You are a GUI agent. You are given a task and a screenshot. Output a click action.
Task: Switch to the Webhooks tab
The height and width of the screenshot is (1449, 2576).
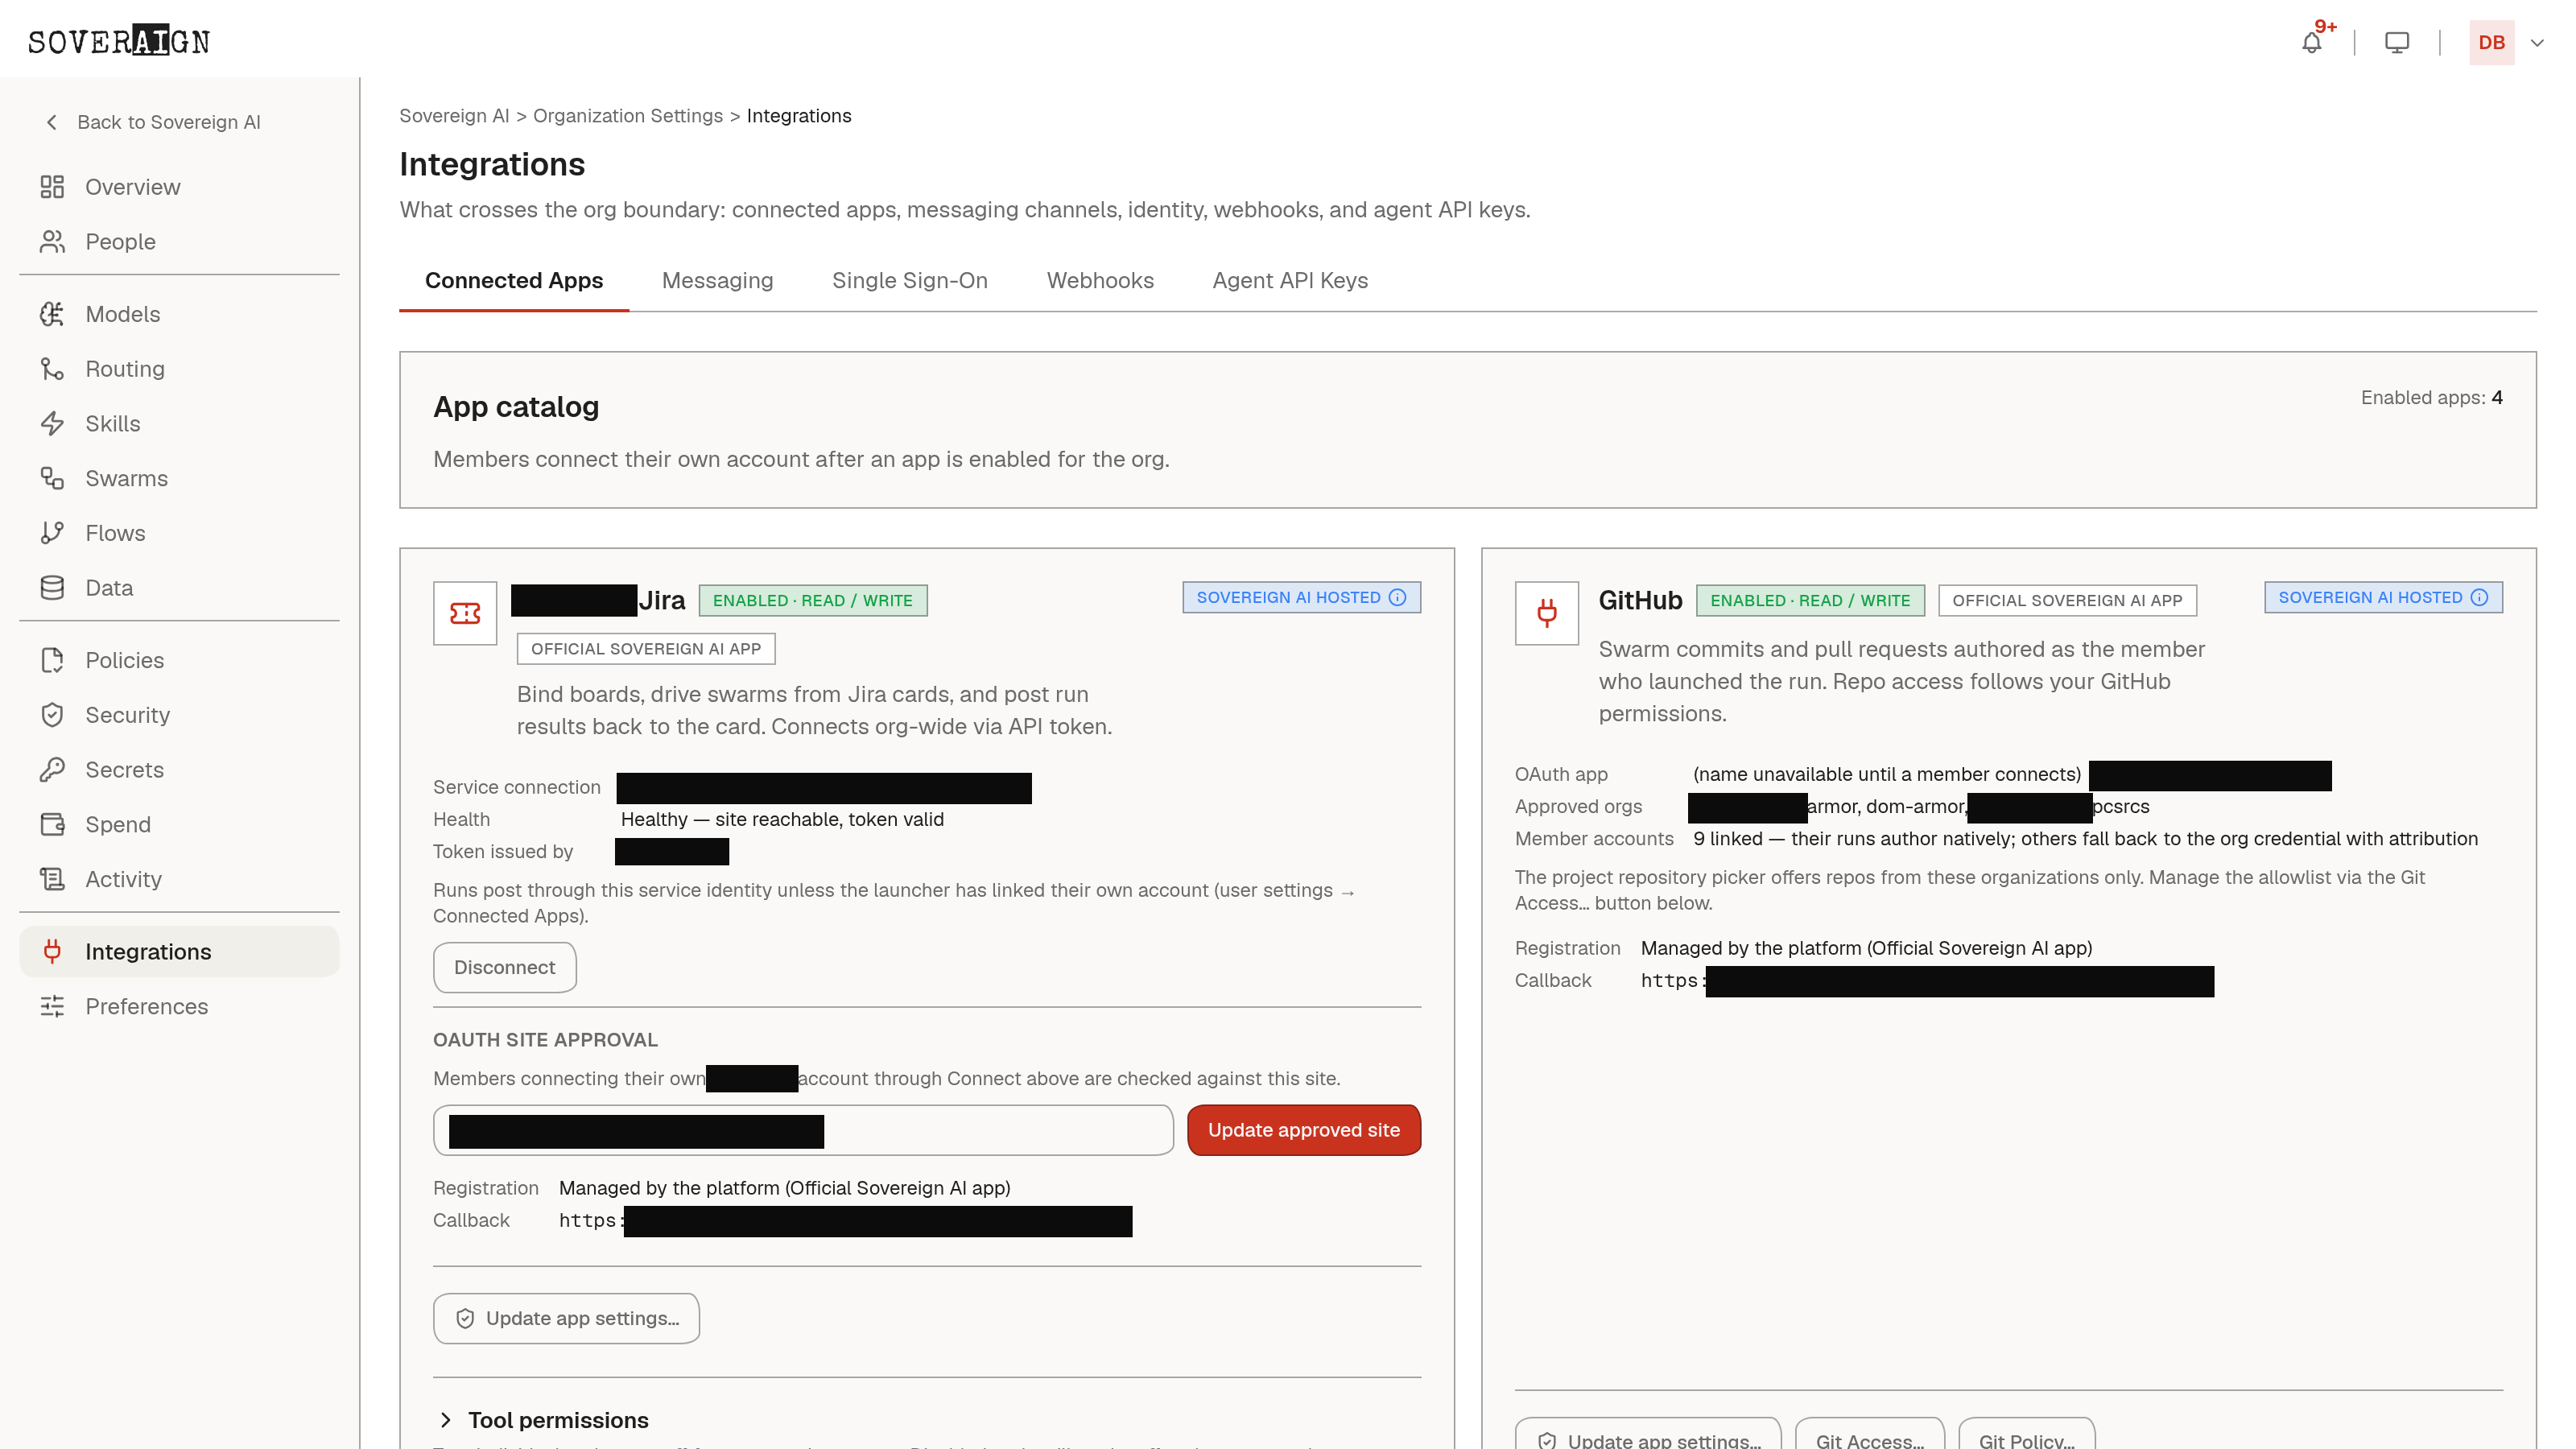click(x=1100, y=281)
